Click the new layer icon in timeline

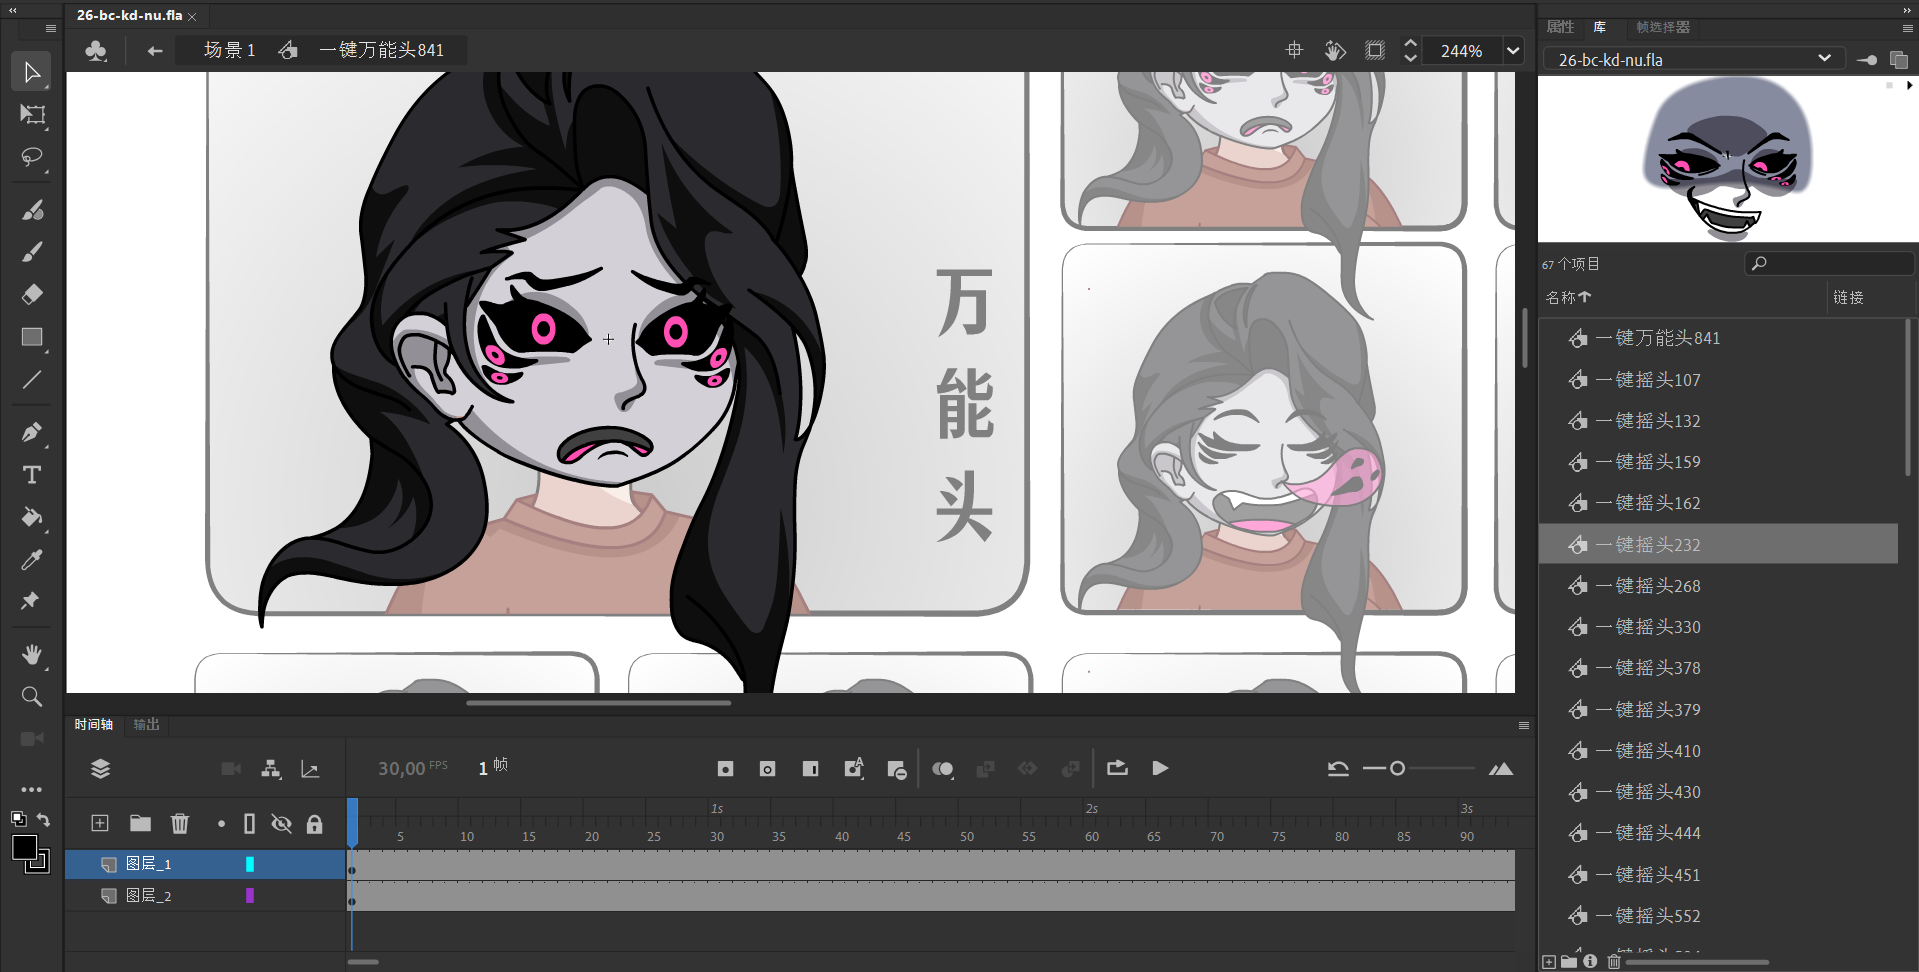[x=100, y=823]
